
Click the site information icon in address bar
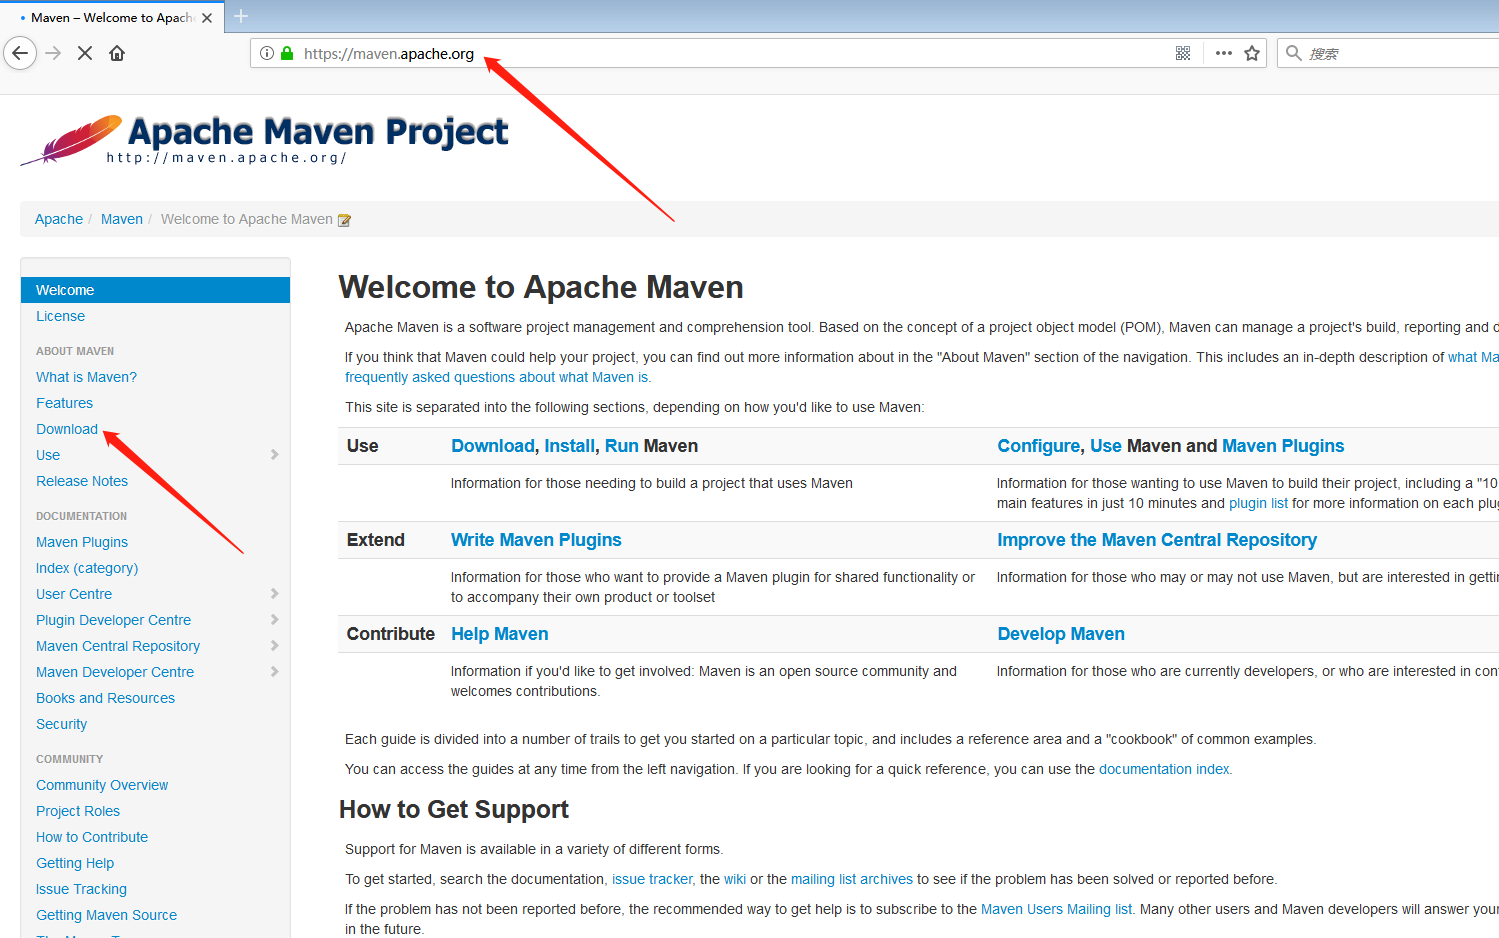point(267,53)
